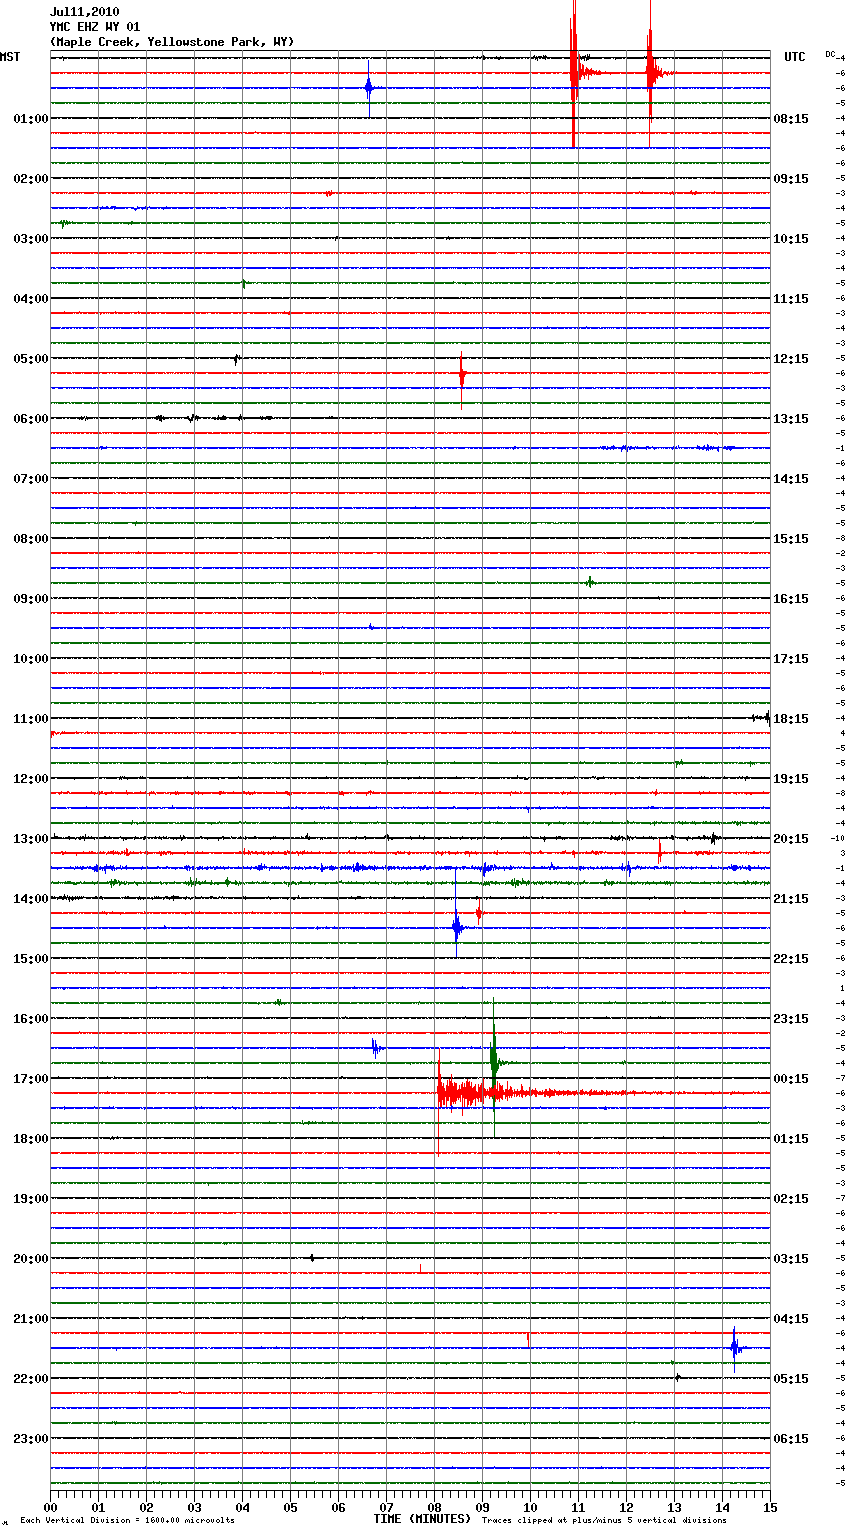Viewport: 850px width, 1534px height.
Task: Click the 14:00 MST time label
Action: click(x=31, y=898)
